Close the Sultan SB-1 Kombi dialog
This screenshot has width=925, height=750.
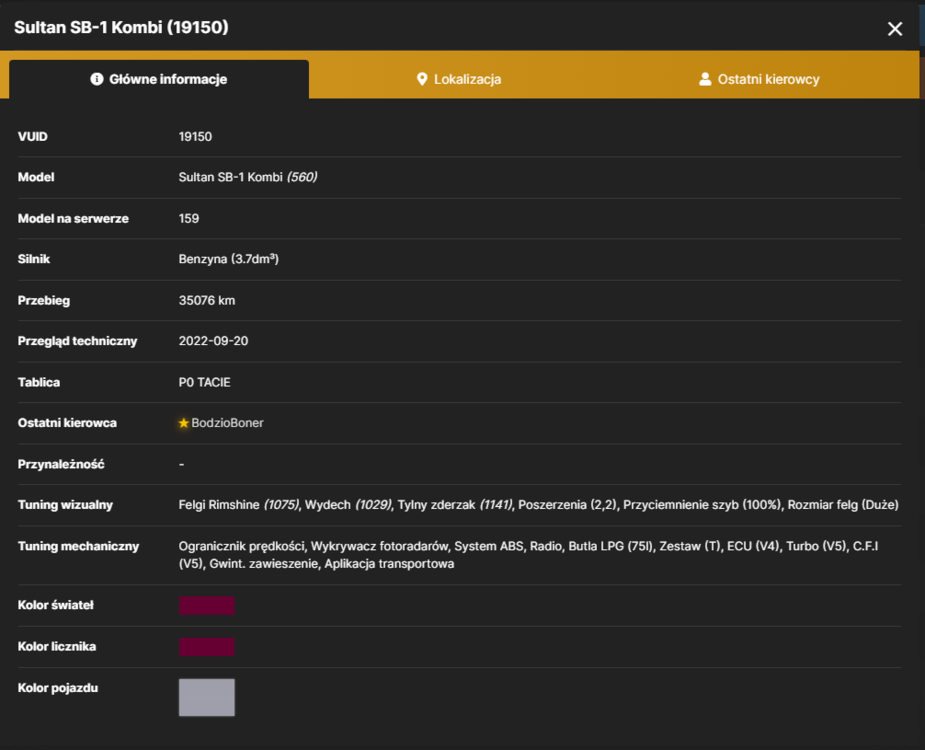point(894,28)
